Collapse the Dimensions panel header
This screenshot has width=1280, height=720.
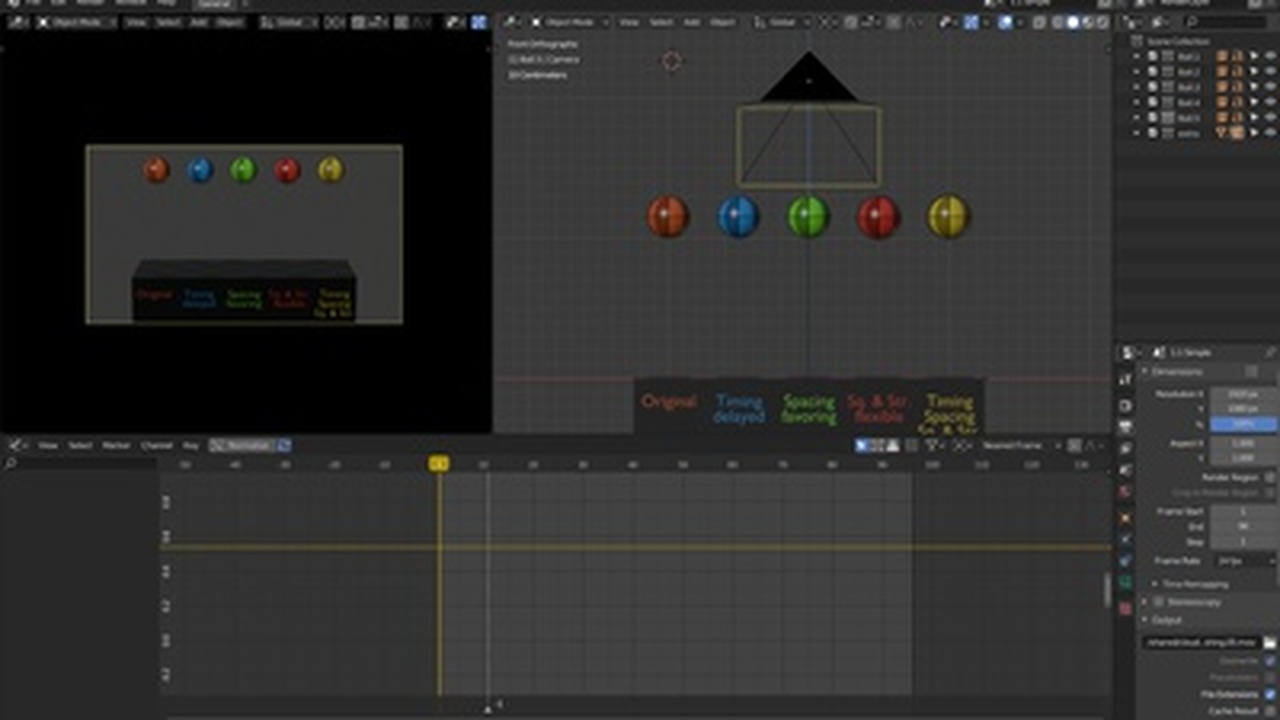(1180, 371)
